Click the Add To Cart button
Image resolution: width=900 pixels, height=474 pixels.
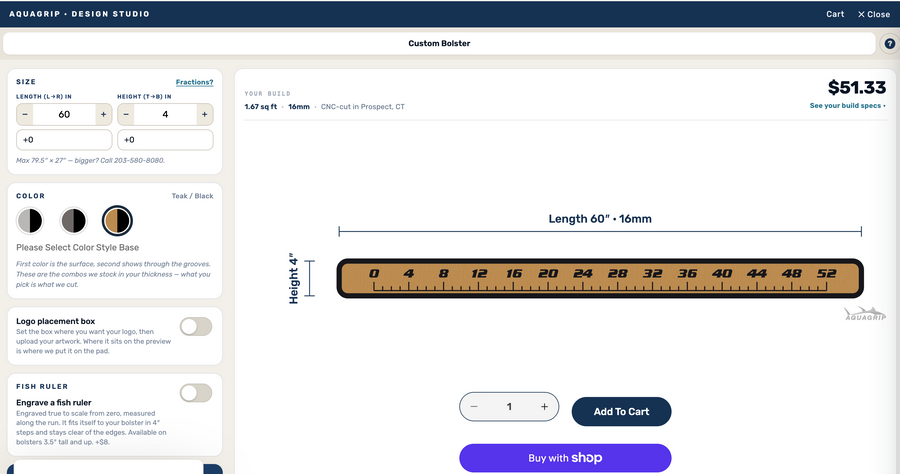pyautogui.click(x=622, y=411)
